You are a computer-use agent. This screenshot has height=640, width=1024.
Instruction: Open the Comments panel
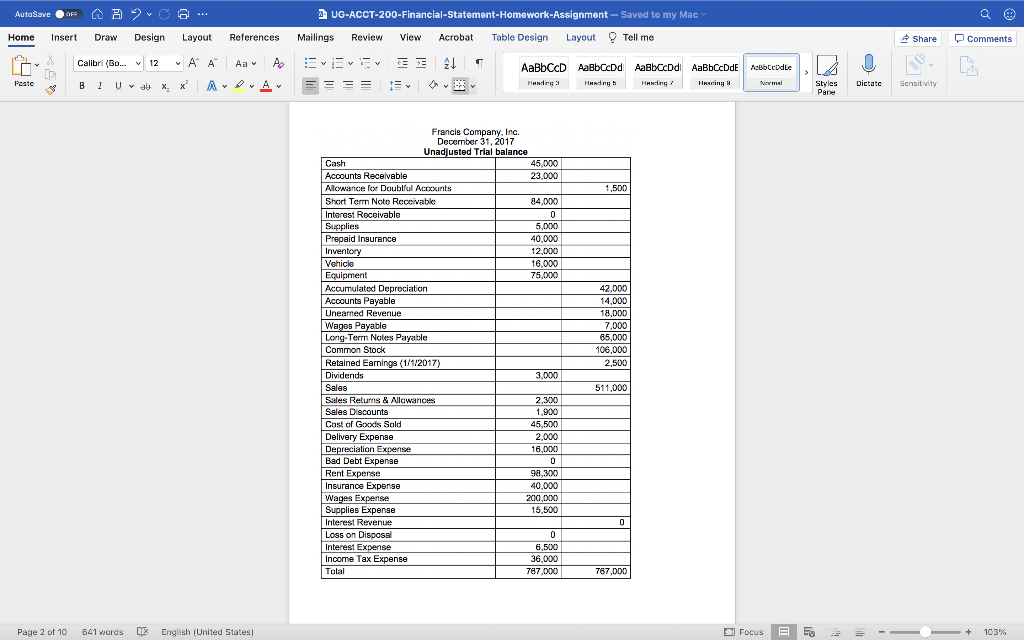pos(981,37)
